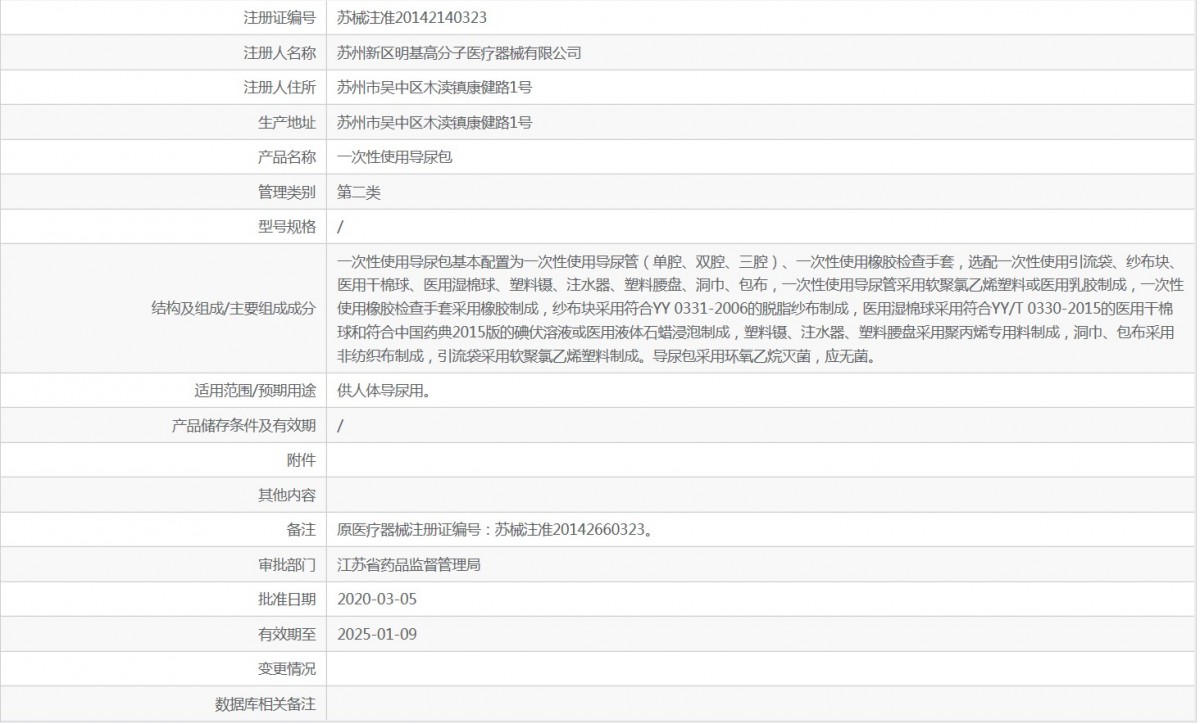
Task: Select the 供人体导尿用。 text
Action: [x=384, y=391]
